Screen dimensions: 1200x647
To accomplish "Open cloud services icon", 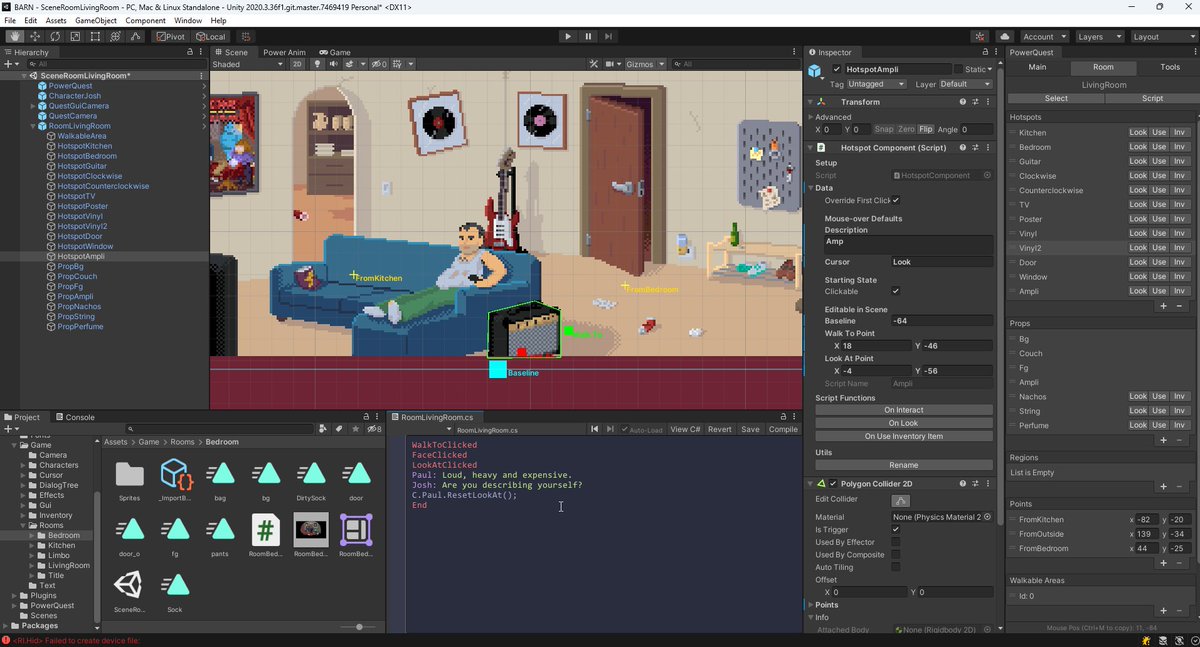I will [1006, 36].
